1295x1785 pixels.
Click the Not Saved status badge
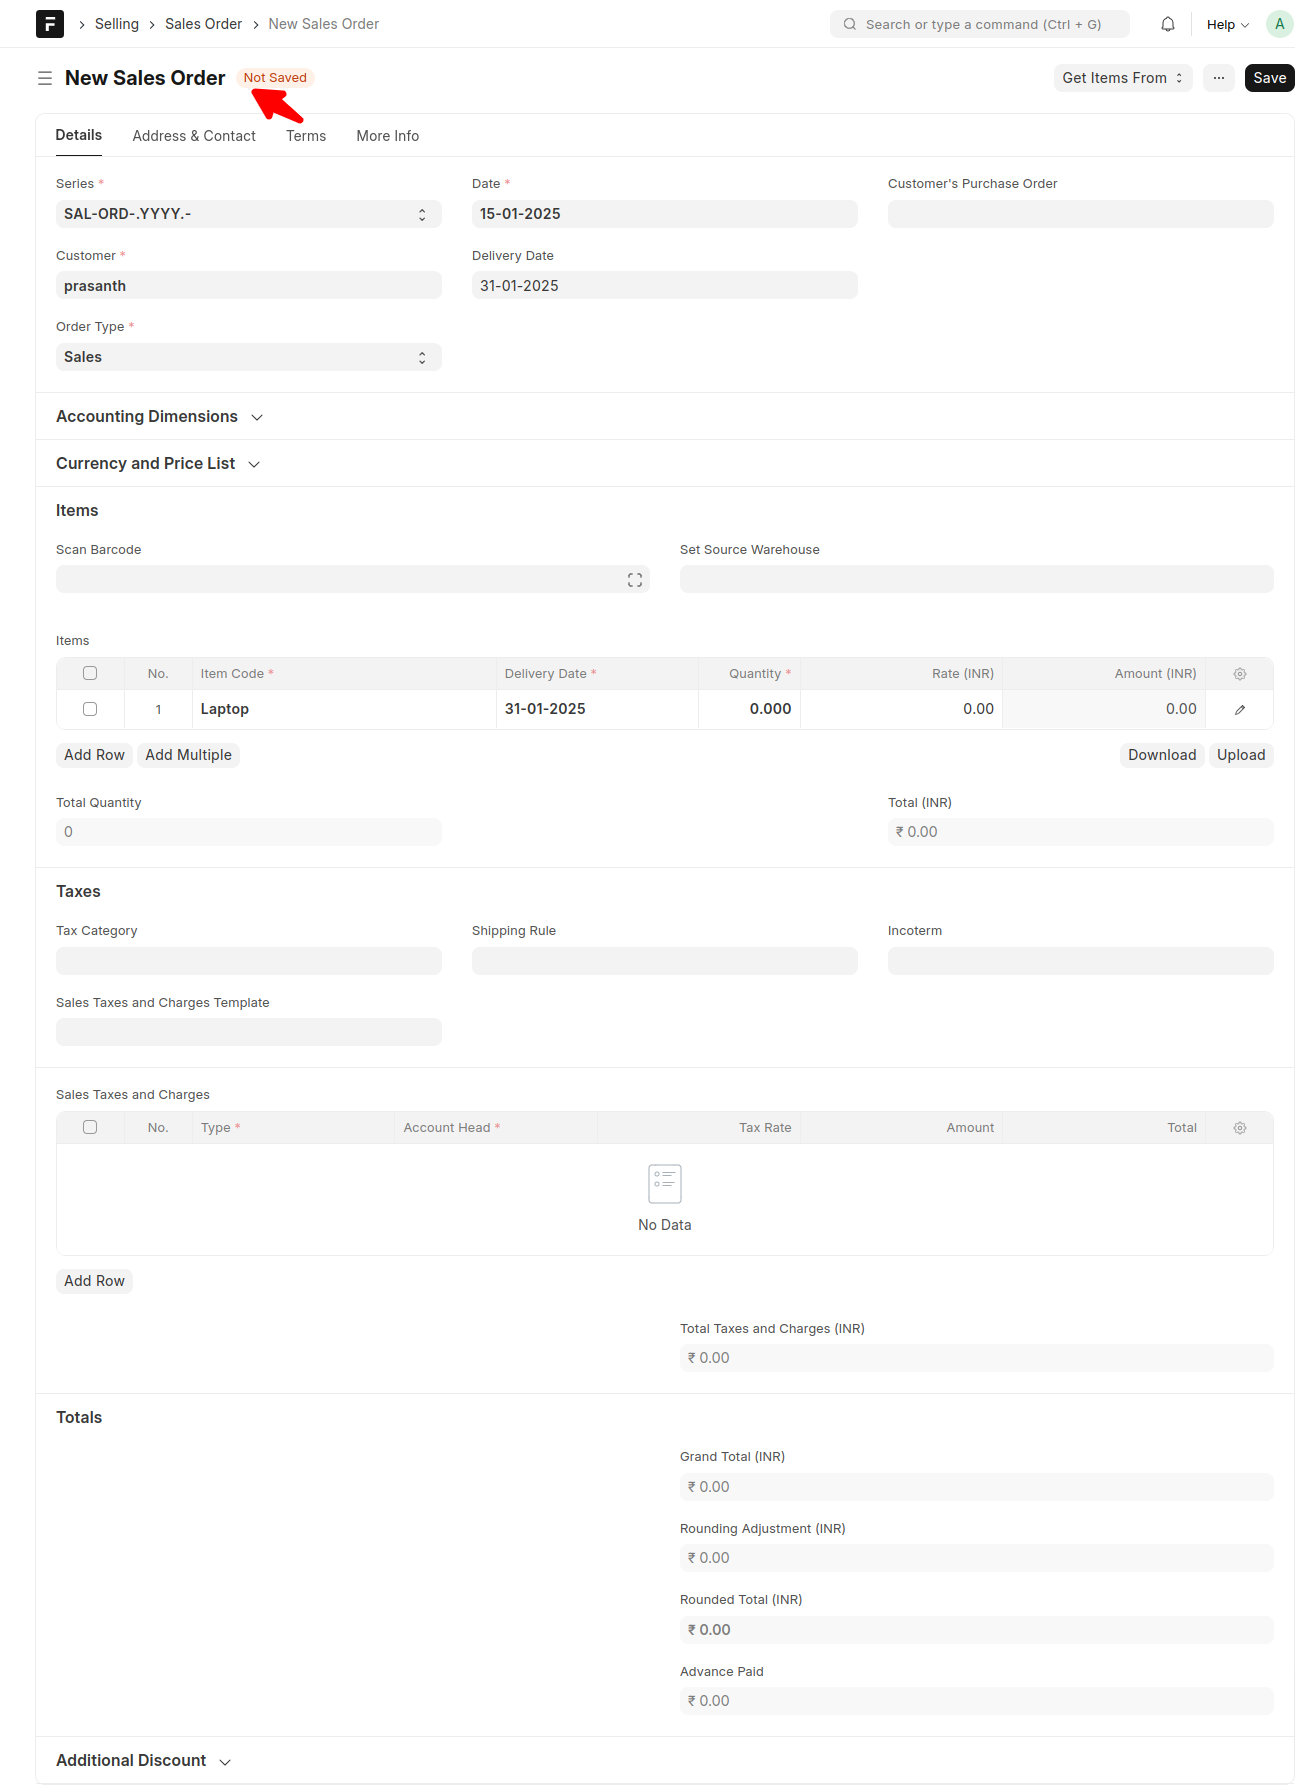tap(275, 78)
